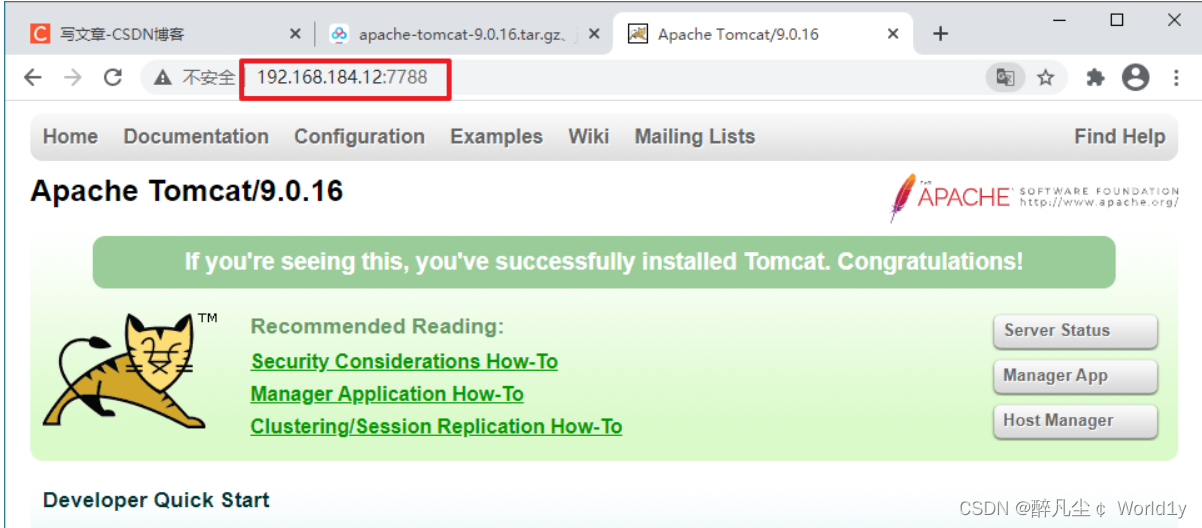
Task: Close the CSDN blog tab
Action: [295, 34]
